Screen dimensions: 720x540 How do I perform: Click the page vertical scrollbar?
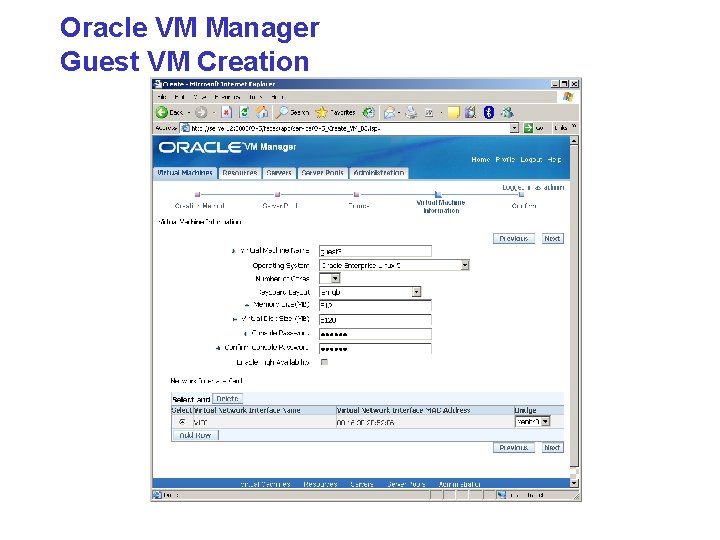(574, 312)
